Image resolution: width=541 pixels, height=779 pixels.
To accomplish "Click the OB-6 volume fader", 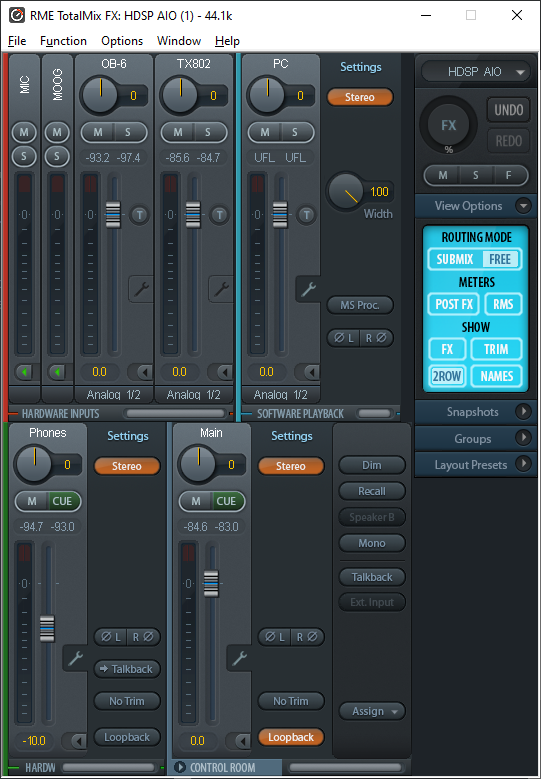I will [x=113, y=214].
